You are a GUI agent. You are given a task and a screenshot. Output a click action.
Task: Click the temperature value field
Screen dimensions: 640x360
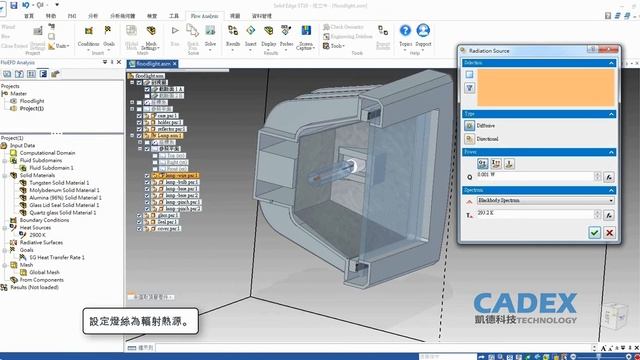[535, 215]
